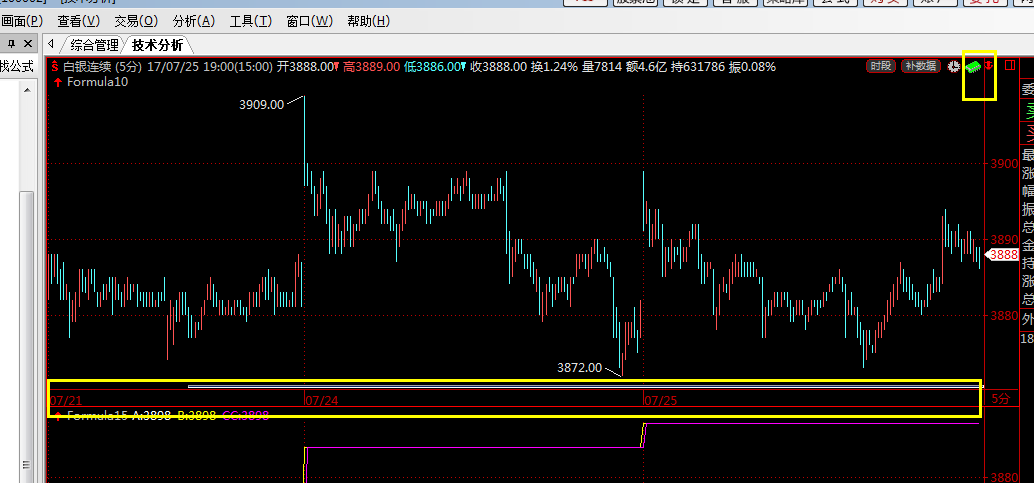Click the 17/07/25 19:00(15:00) timestamp
1034x483 pixels.
[210, 67]
